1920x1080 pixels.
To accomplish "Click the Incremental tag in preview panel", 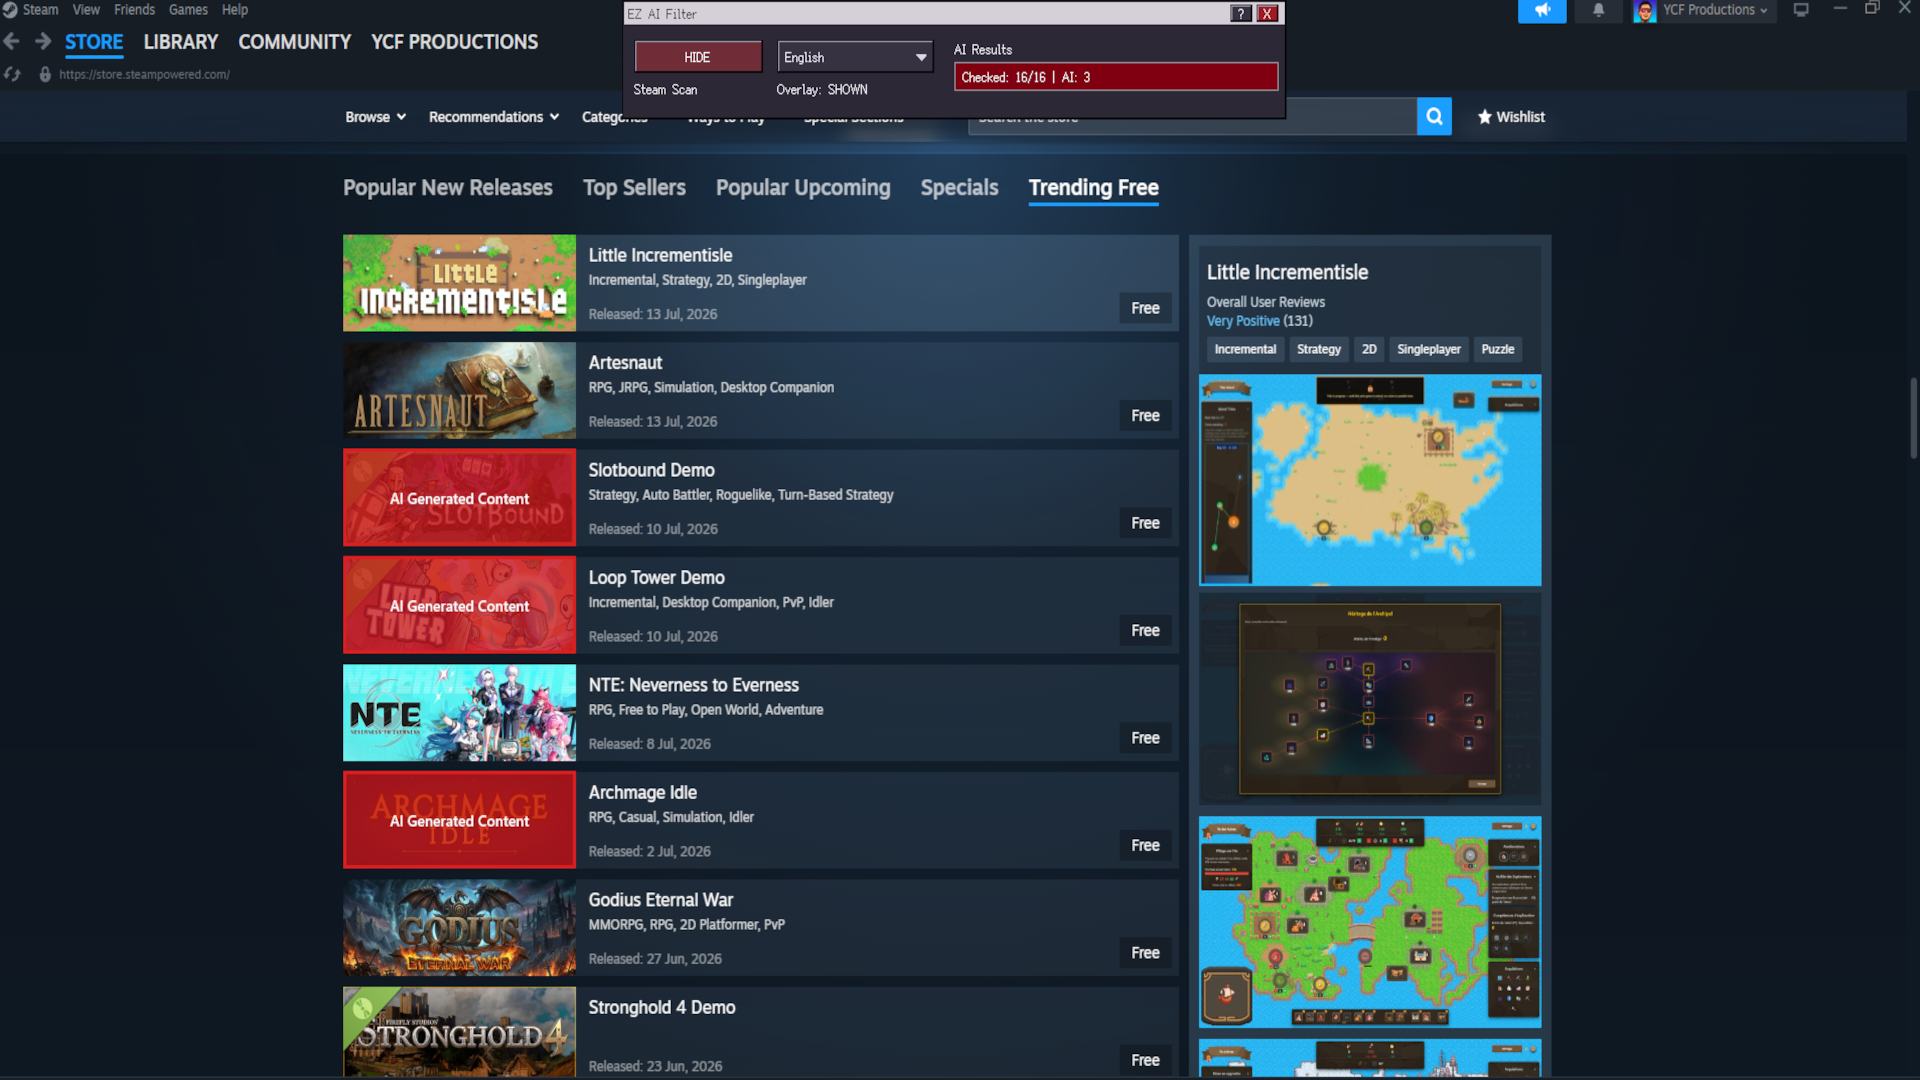I will (x=1245, y=349).
